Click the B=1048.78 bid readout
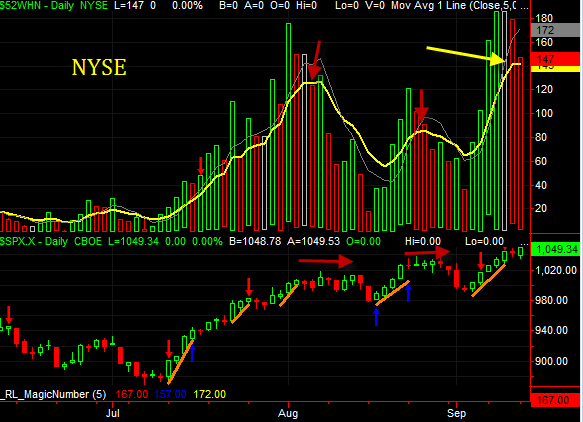This screenshot has width=583, height=422. (255, 241)
